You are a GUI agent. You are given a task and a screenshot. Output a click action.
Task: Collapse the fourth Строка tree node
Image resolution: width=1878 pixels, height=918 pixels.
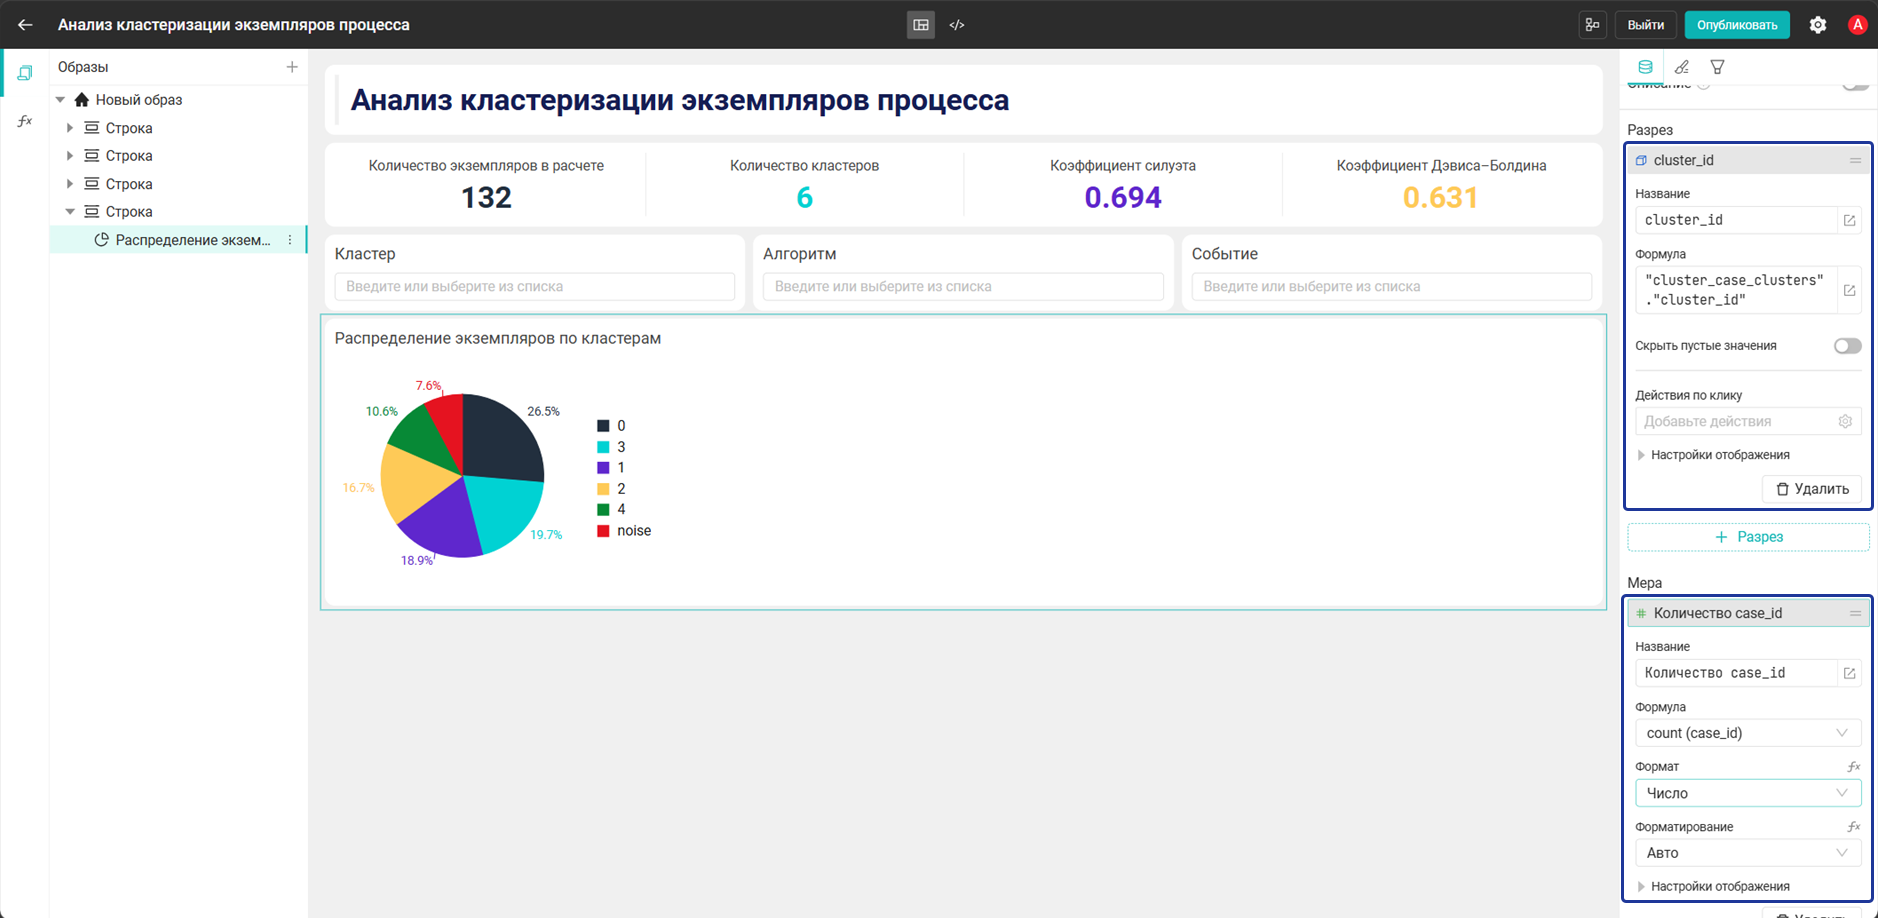pos(70,212)
